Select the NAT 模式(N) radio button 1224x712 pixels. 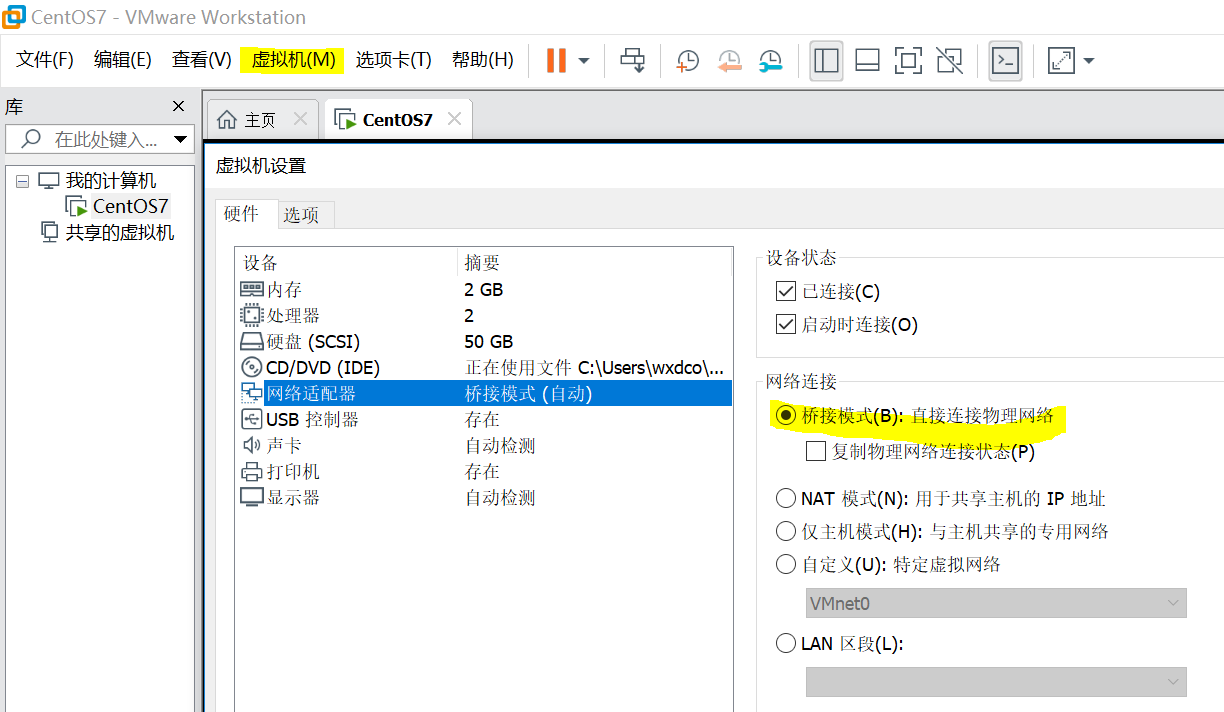coord(786,498)
